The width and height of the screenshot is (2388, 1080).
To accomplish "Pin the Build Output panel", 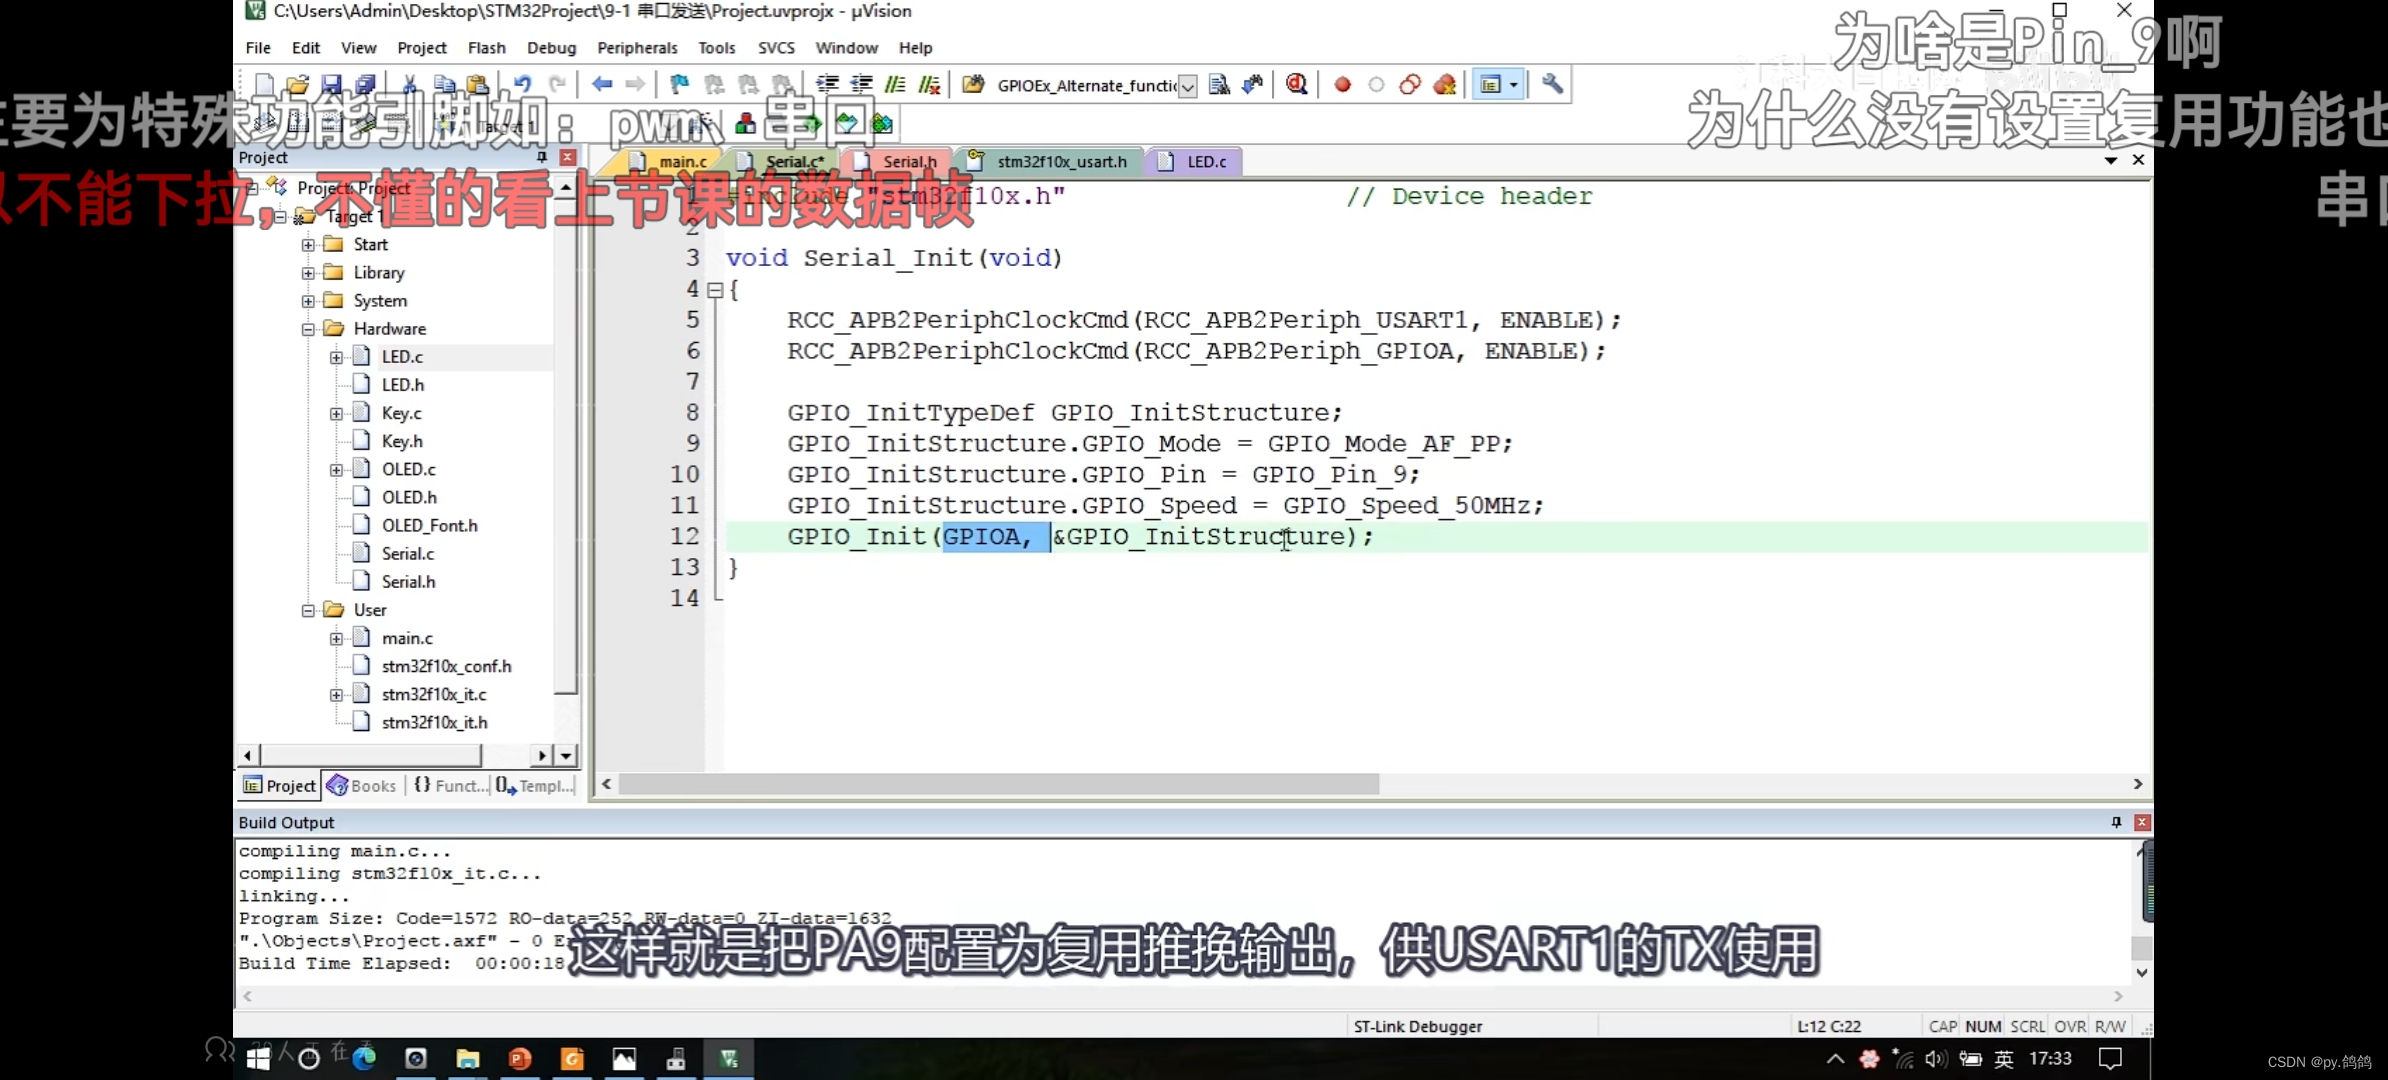I will pyautogui.click(x=2116, y=822).
